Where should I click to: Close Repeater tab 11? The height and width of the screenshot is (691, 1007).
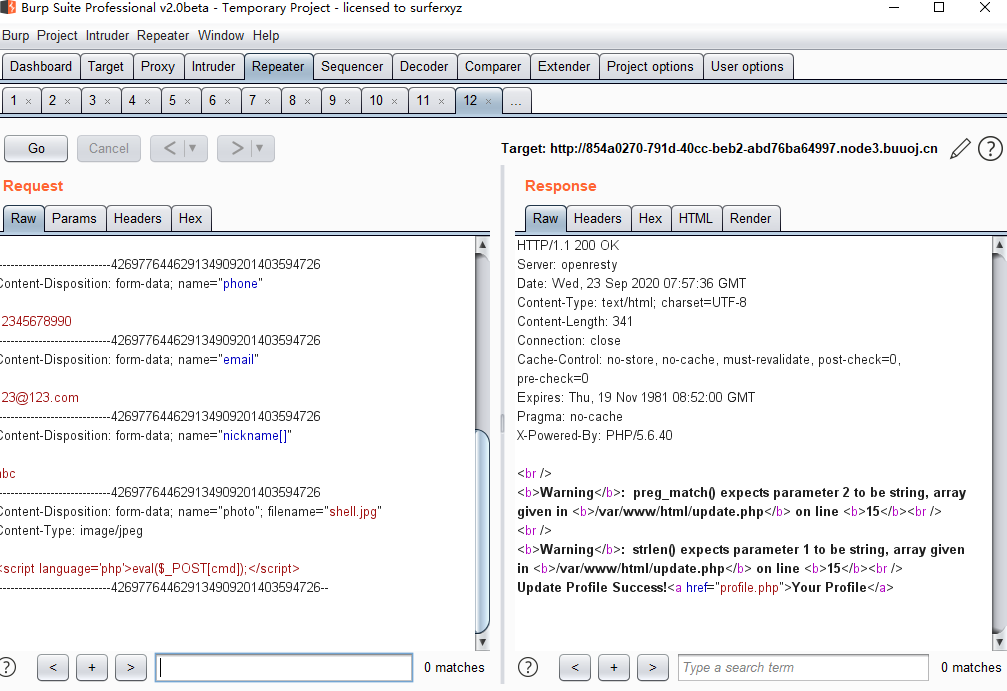point(441,101)
